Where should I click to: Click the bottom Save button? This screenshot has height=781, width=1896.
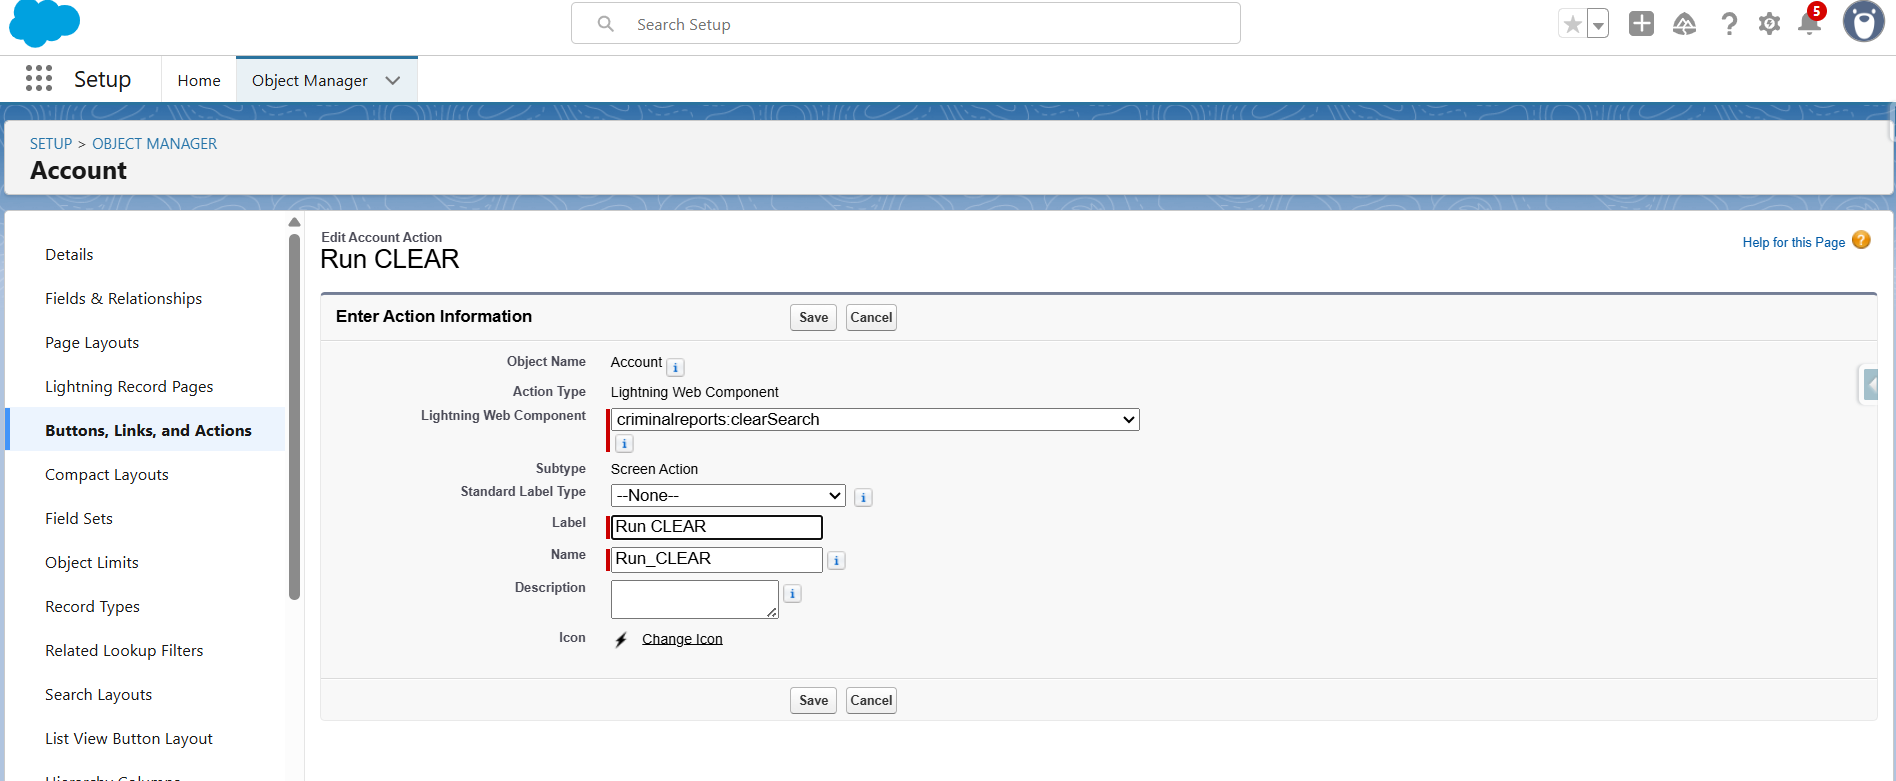[813, 701]
